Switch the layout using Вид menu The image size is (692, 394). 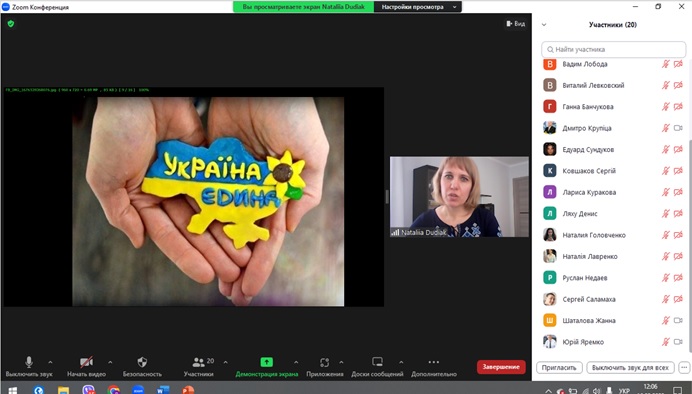(515, 23)
